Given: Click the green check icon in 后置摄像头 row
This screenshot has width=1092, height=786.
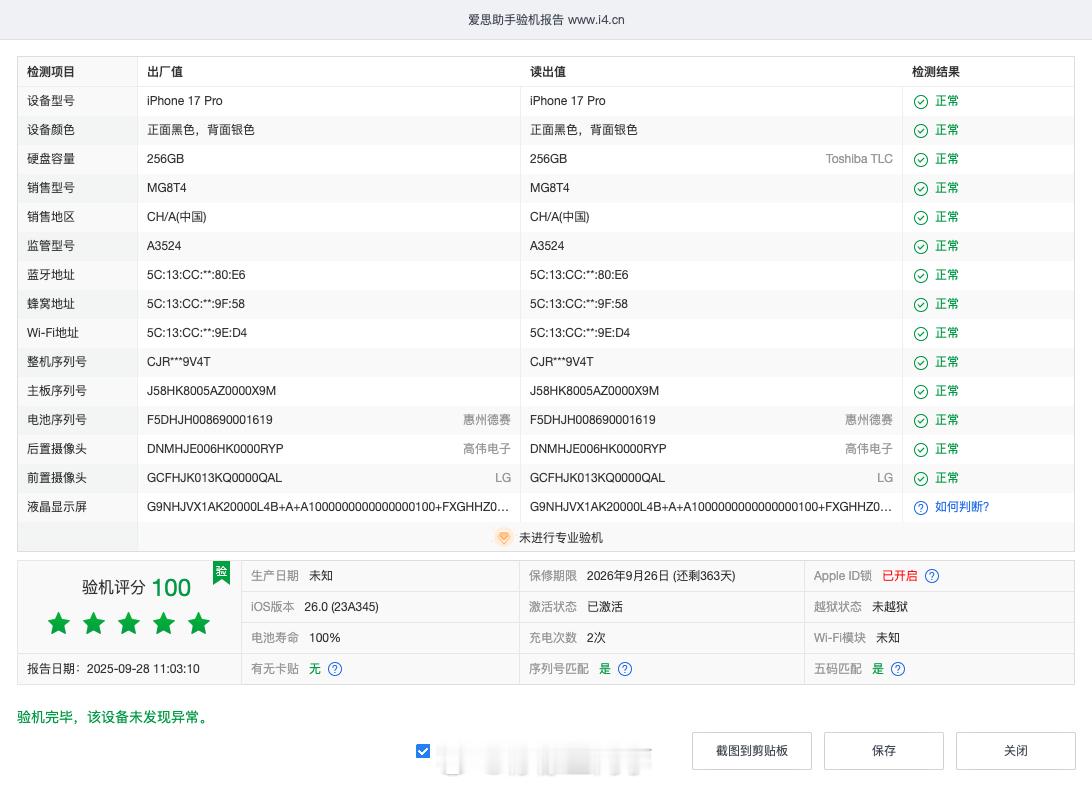Looking at the screenshot, I should (921, 450).
